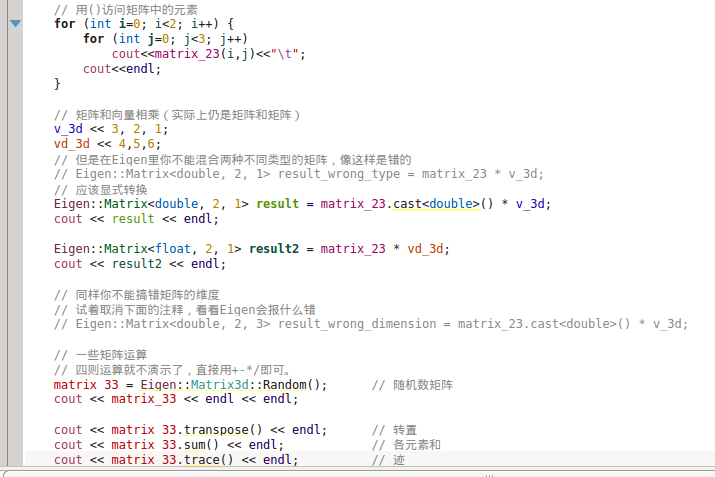Click 'Matrix3d' in the Random() line
The height and width of the screenshot is (477, 715).
[x=219, y=385]
